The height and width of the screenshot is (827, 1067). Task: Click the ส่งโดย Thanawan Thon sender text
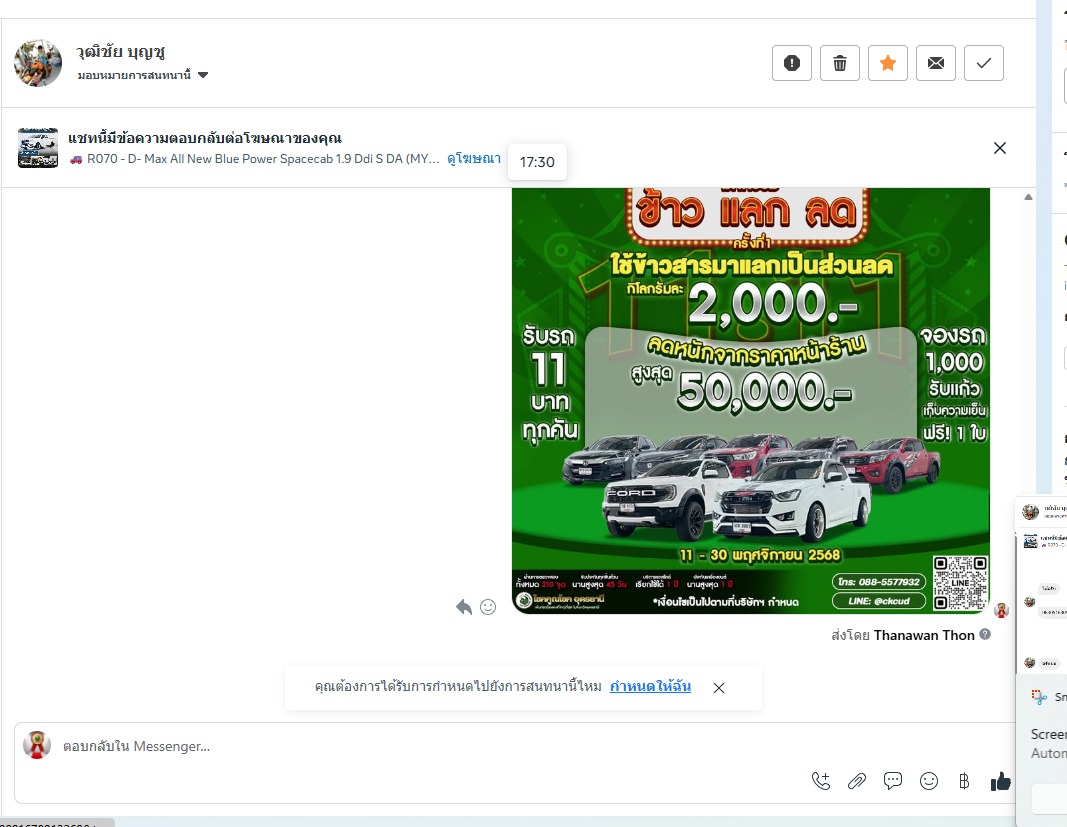coord(902,635)
